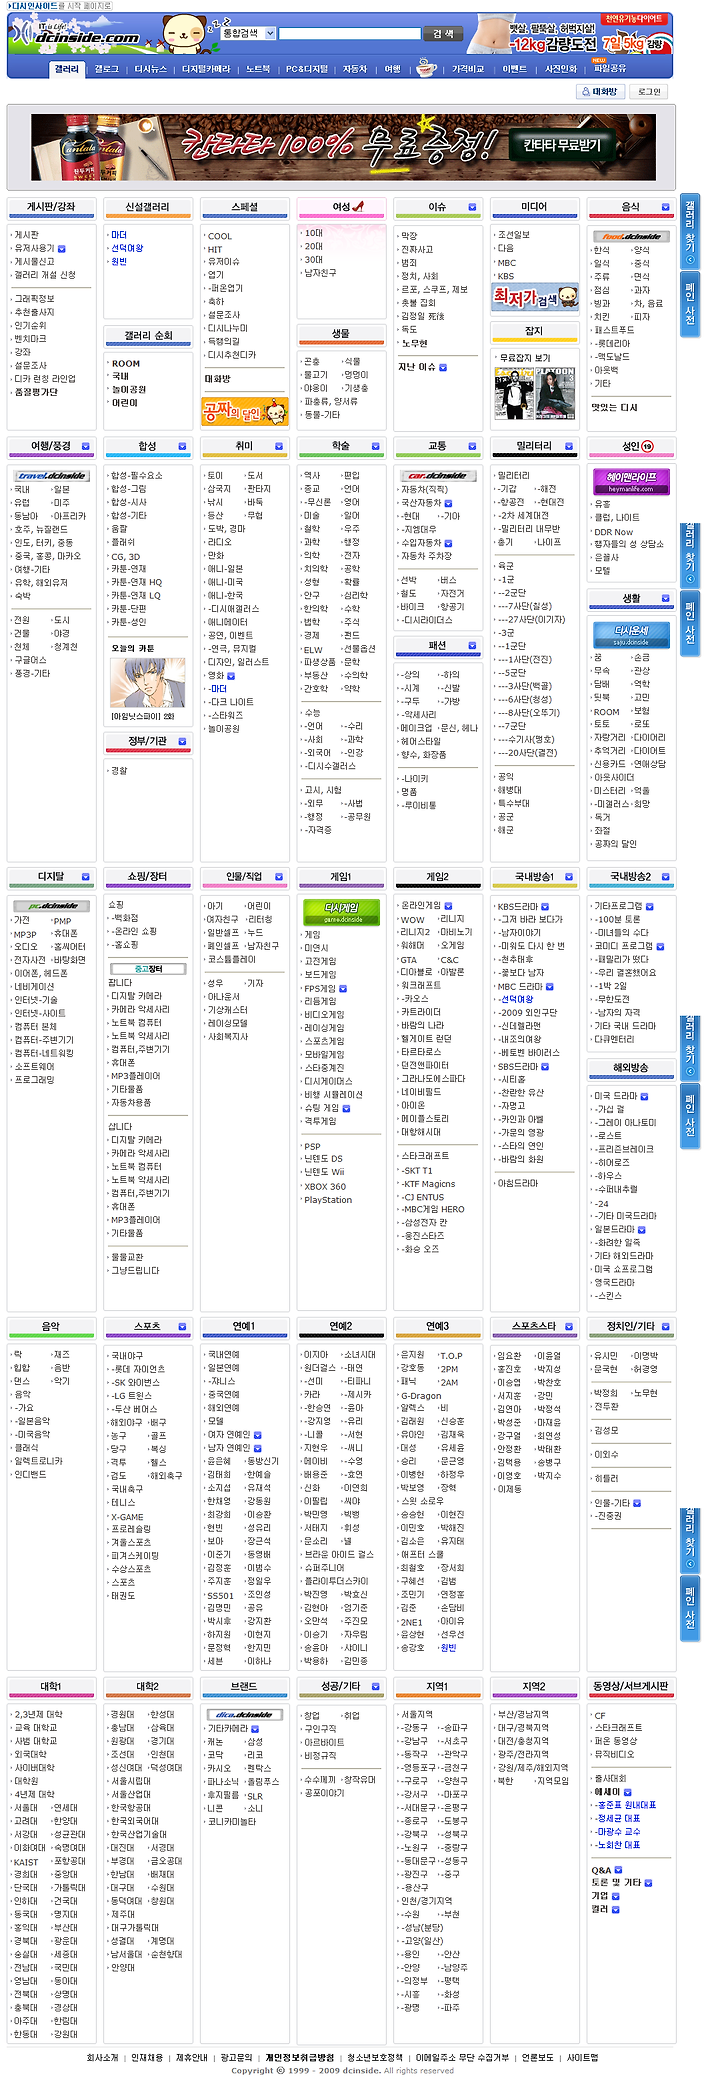Open the 갤러리 개설 신청 link
This screenshot has width=720, height=2090.
coord(45,275)
